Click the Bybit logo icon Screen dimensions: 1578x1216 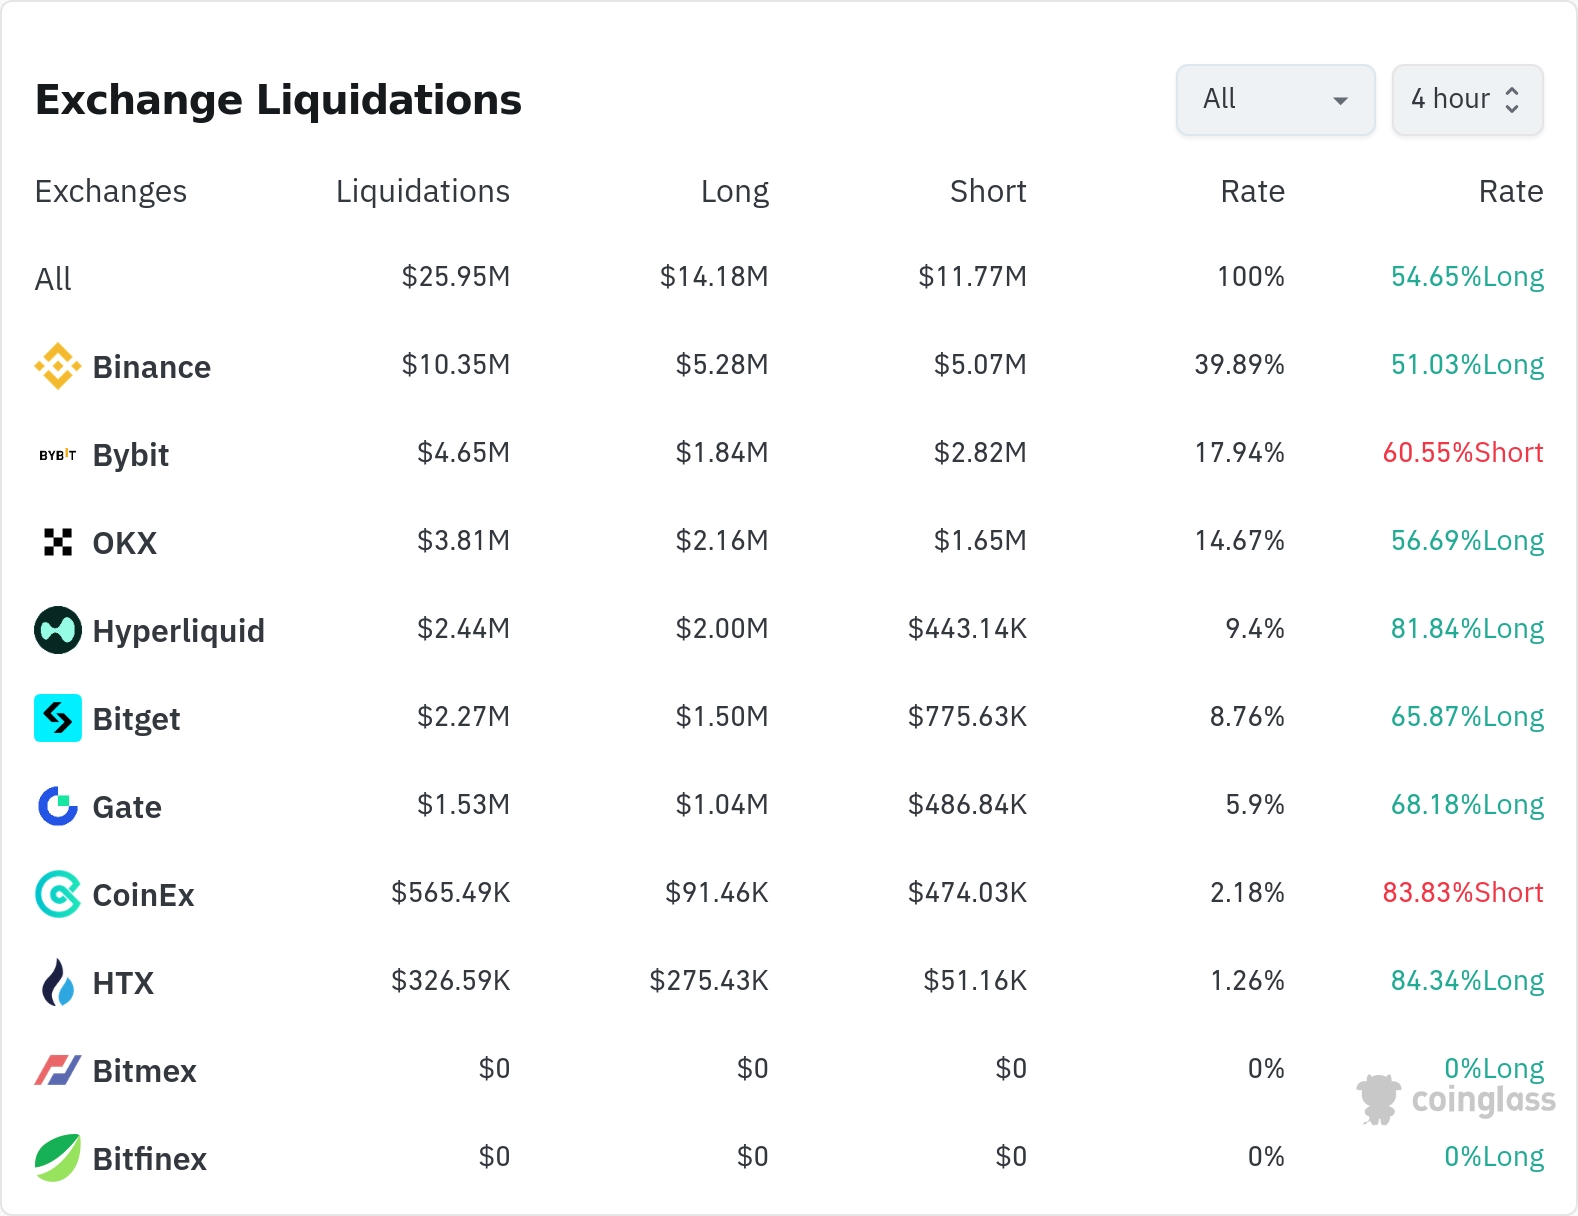click(58, 455)
